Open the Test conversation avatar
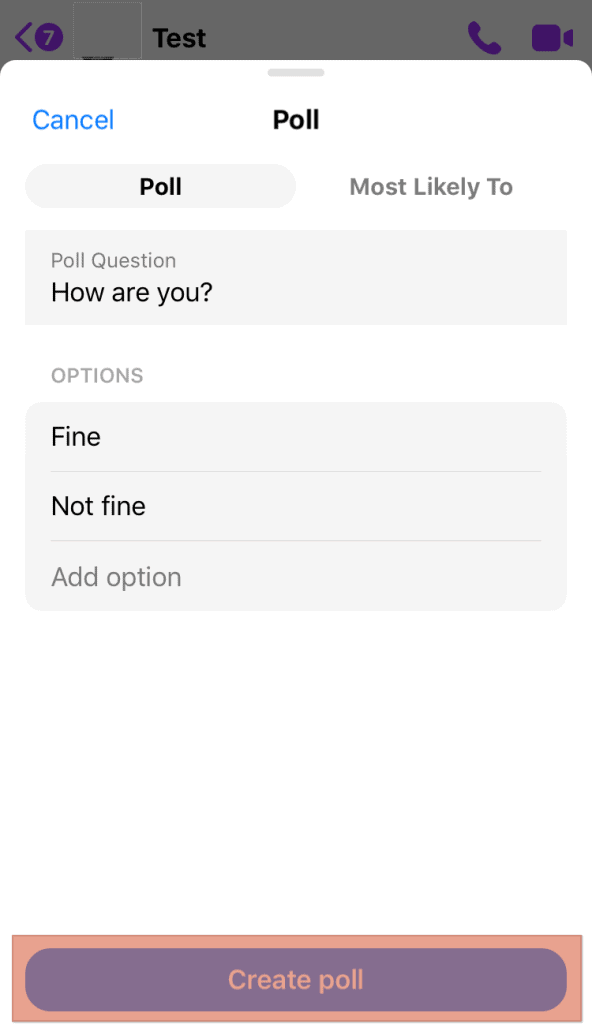 click(x=107, y=30)
